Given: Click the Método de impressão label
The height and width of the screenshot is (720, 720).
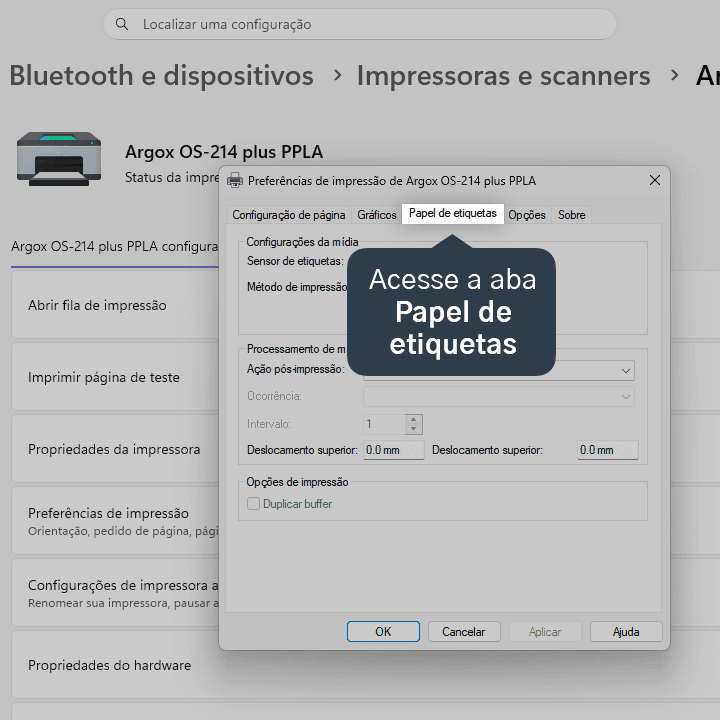Looking at the screenshot, I should (297, 287).
